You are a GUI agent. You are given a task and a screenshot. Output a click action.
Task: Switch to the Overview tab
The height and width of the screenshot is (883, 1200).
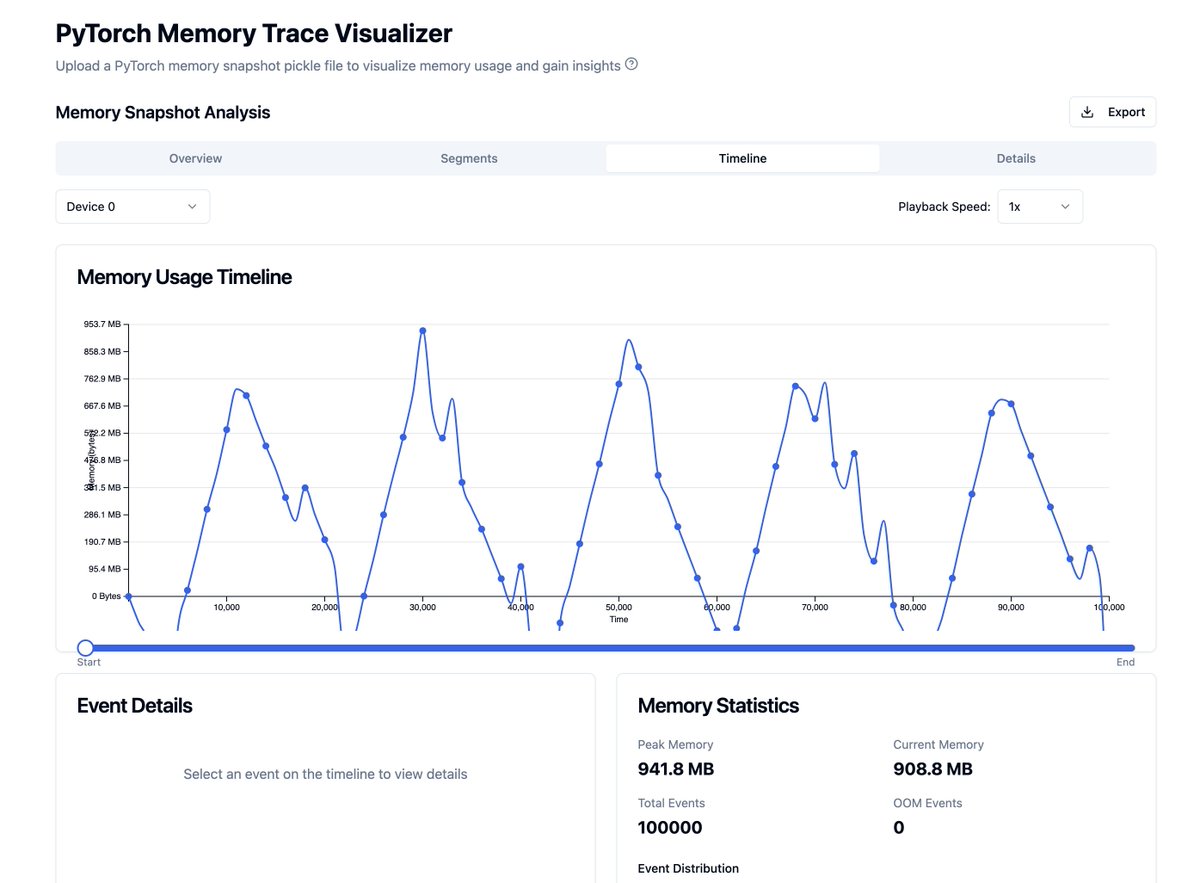point(195,158)
